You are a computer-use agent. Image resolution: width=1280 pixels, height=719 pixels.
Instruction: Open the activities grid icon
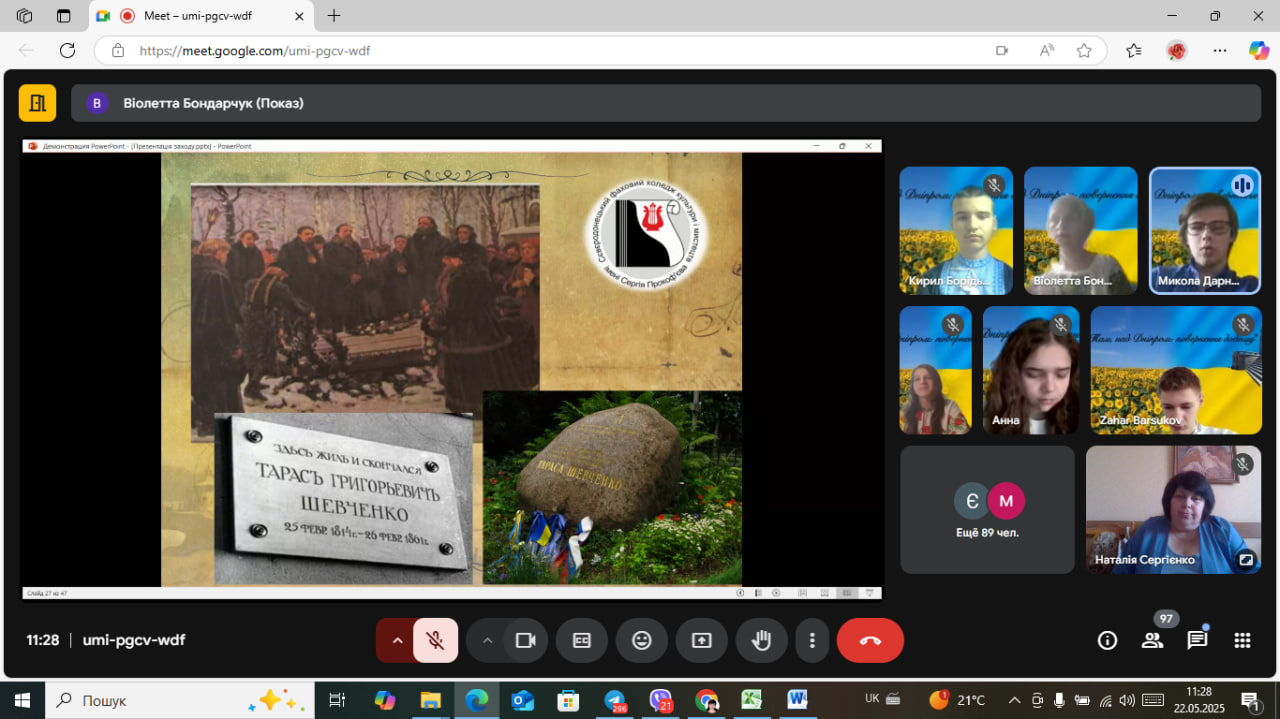pyautogui.click(x=1242, y=640)
